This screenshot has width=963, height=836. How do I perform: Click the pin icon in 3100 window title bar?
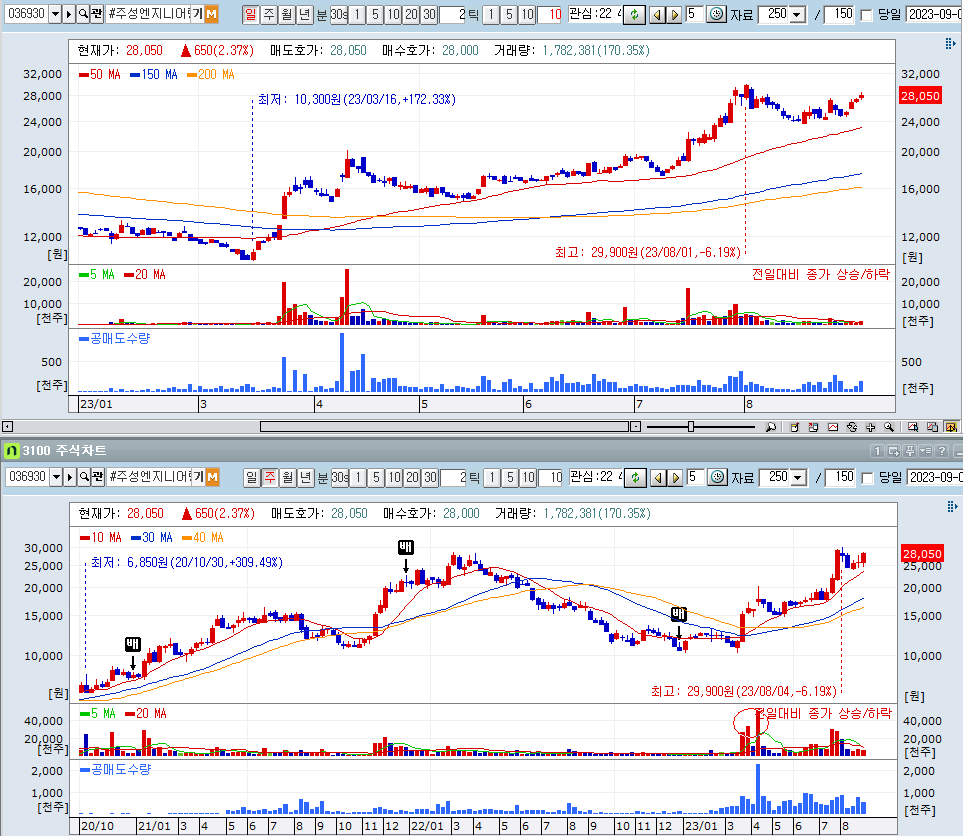pyautogui.click(x=910, y=451)
